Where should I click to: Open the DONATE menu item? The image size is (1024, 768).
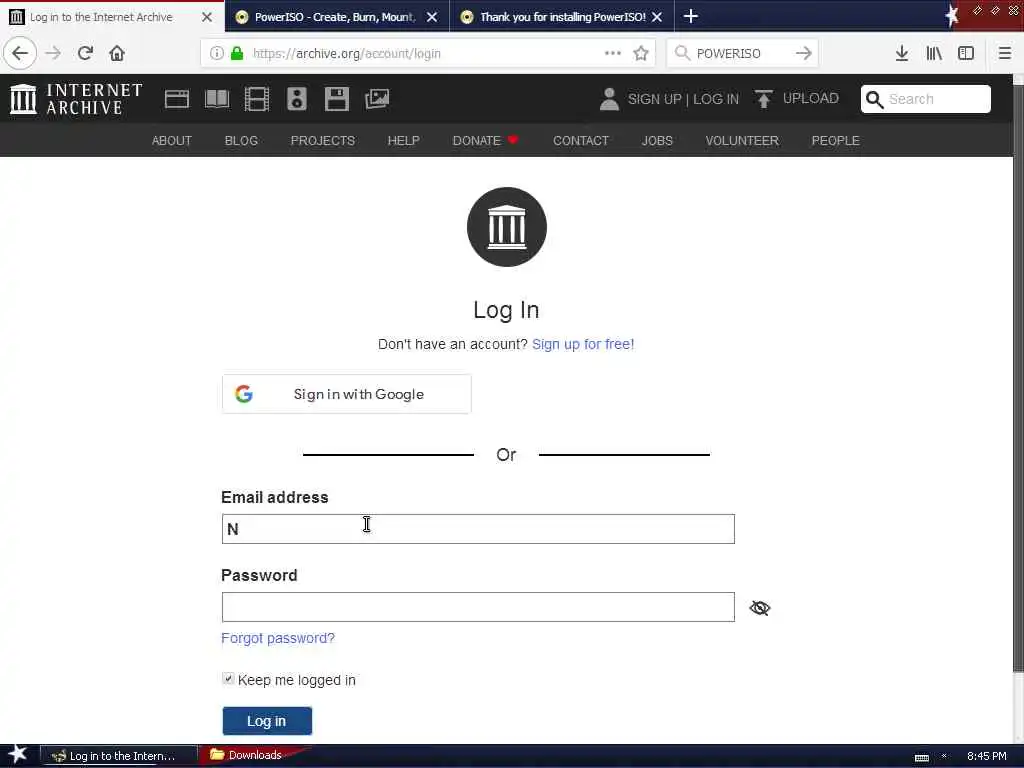(x=485, y=140)
